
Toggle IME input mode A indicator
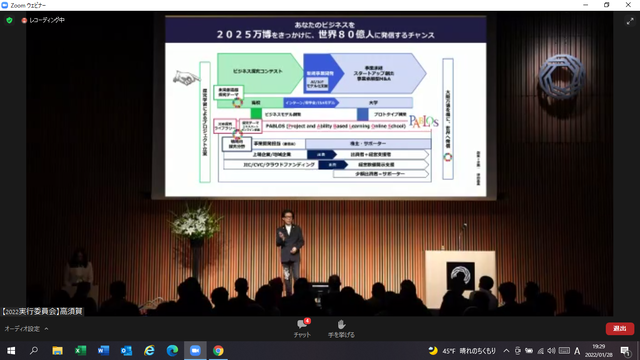pos(577,351)
